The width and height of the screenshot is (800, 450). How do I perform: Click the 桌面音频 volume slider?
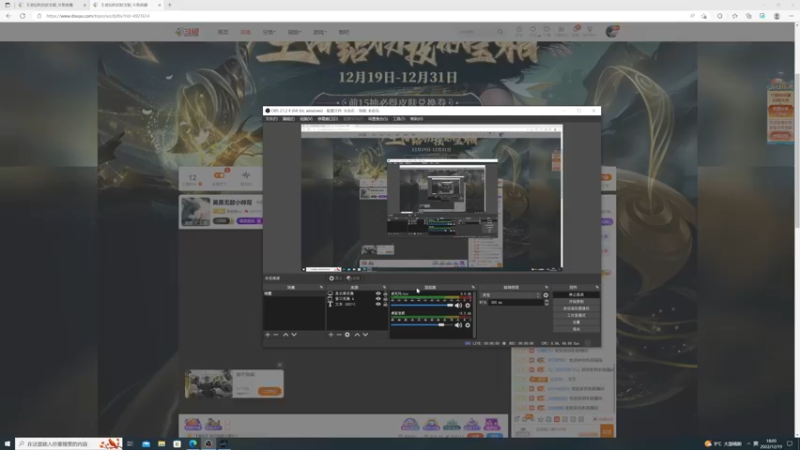[x=422, y=325]
